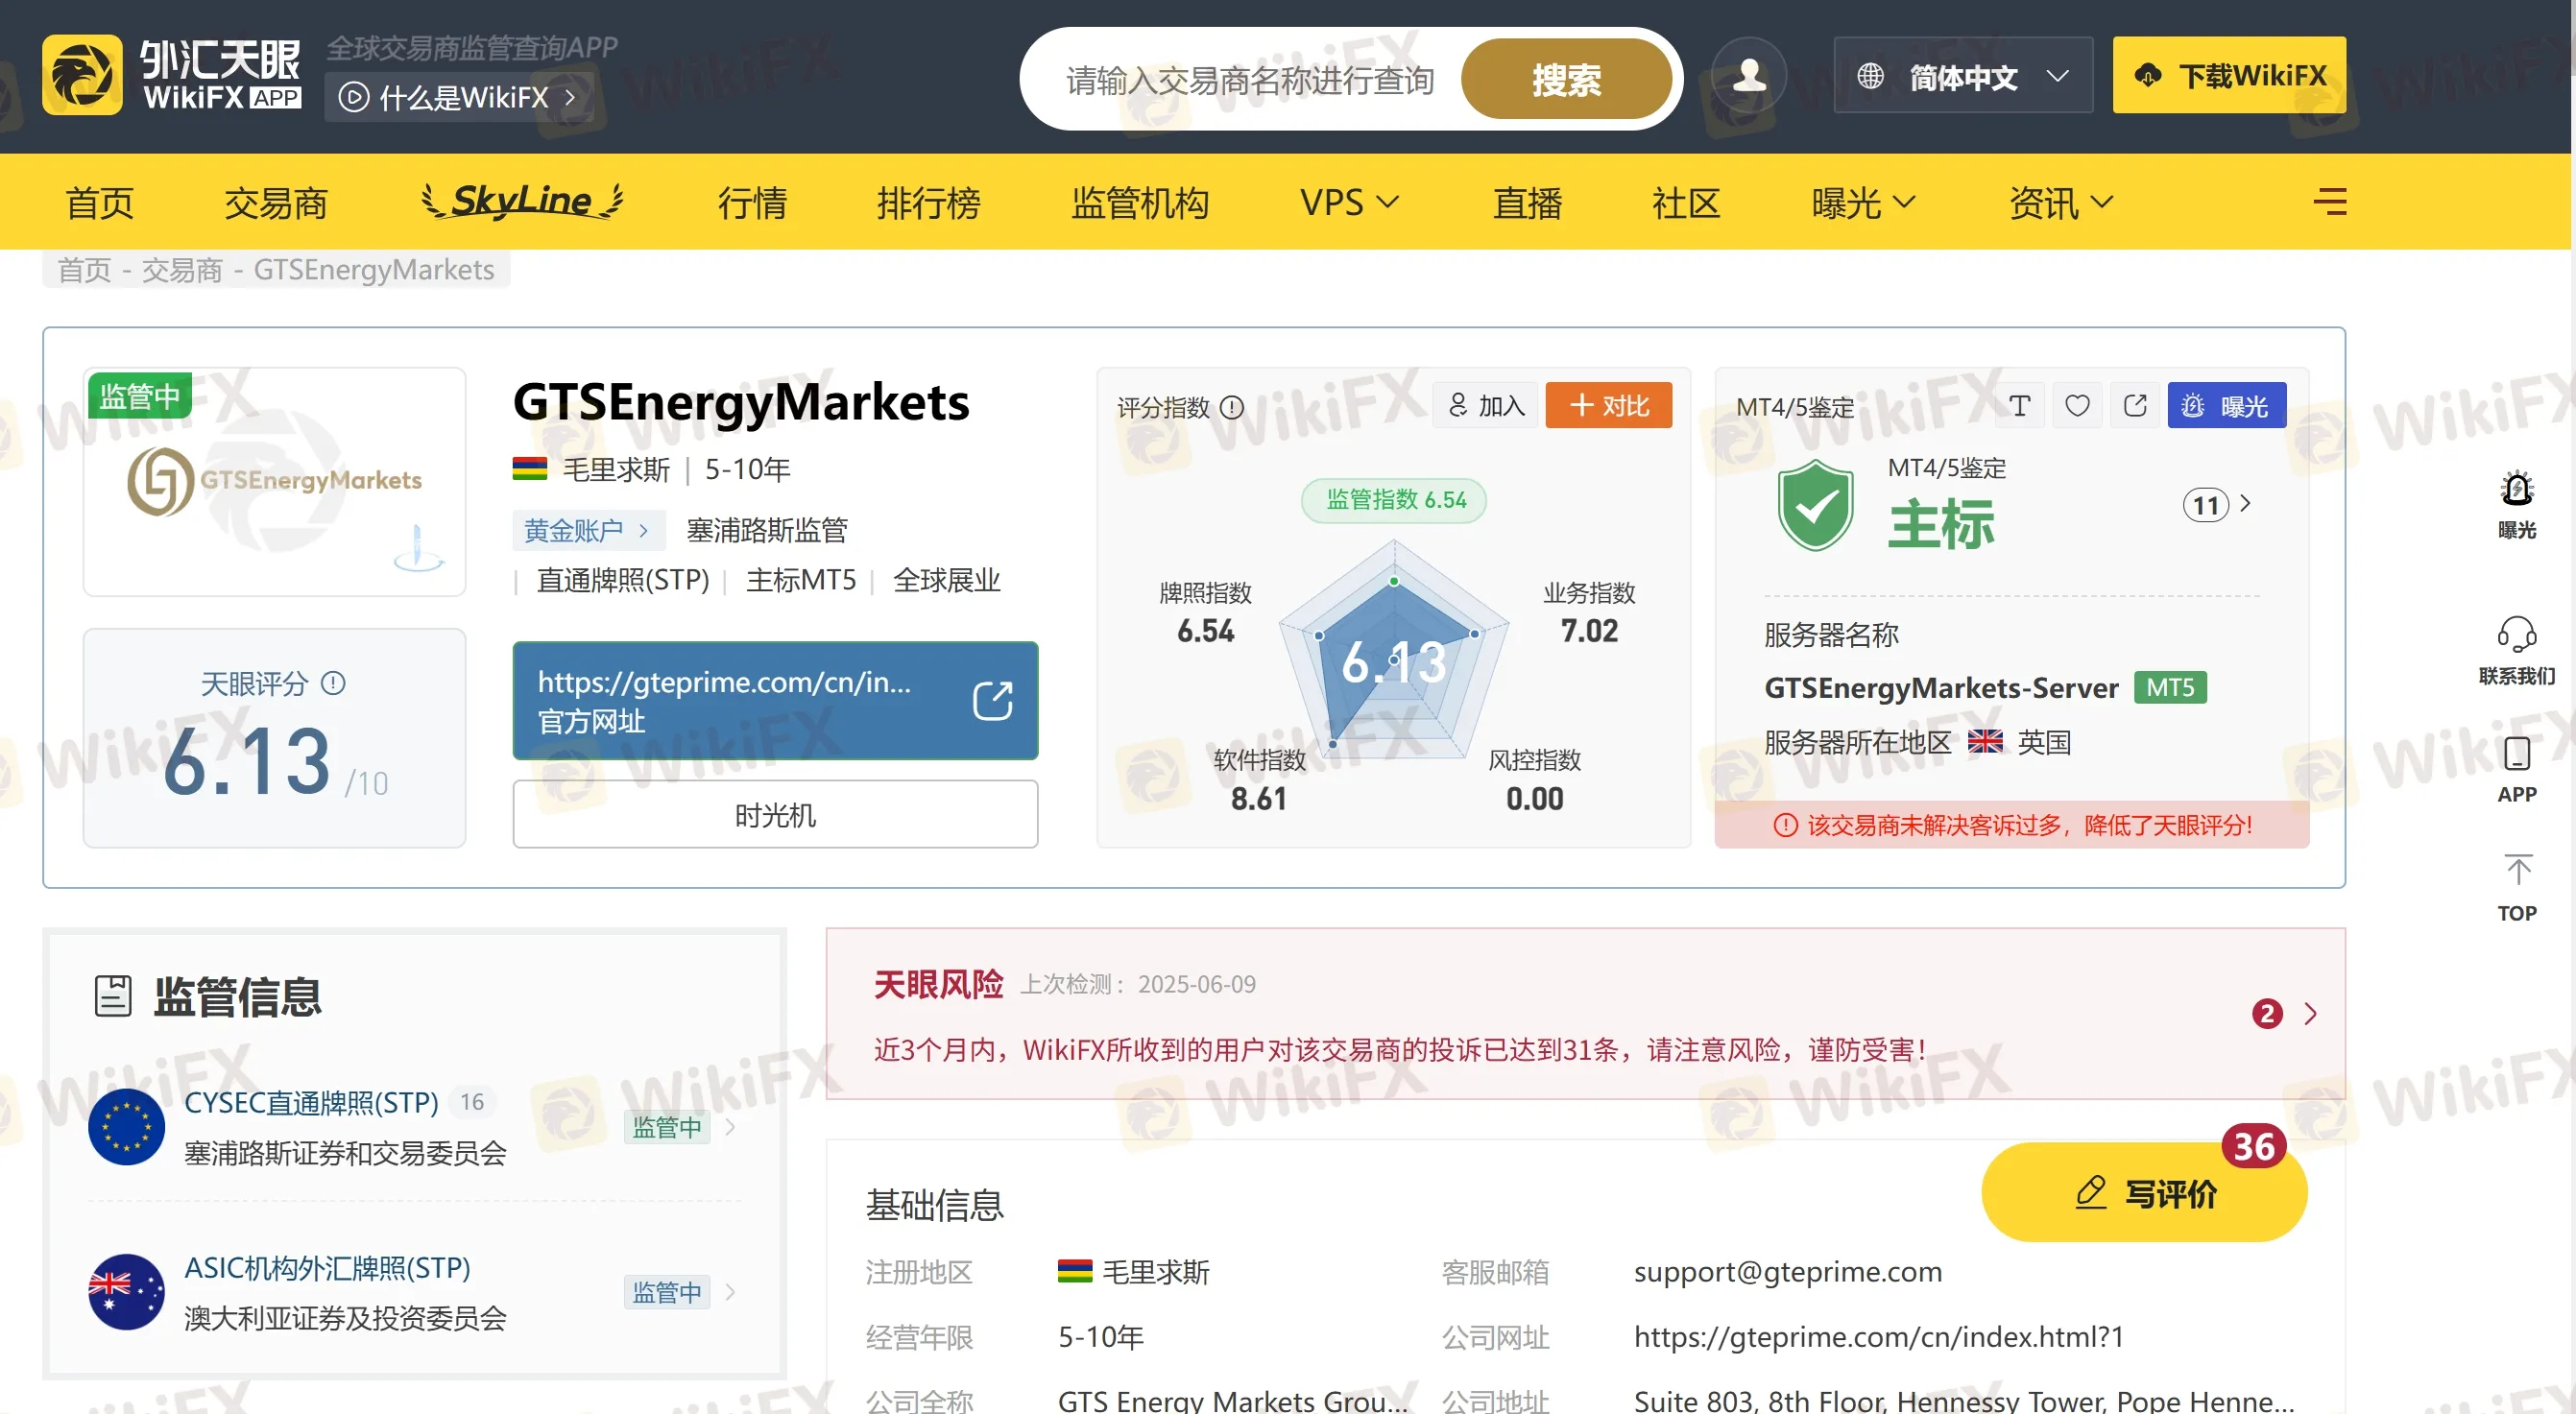The image size is (2576, 1414).
Task: Expand the 资讯 navigation dropdown
Action: coord(2060,203)
